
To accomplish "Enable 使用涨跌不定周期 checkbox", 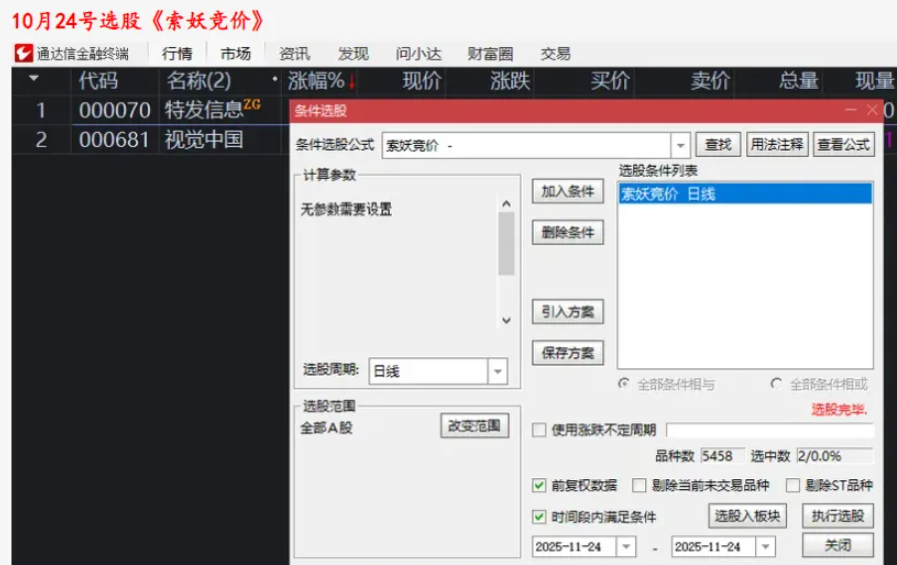I will tap(540, 430).
